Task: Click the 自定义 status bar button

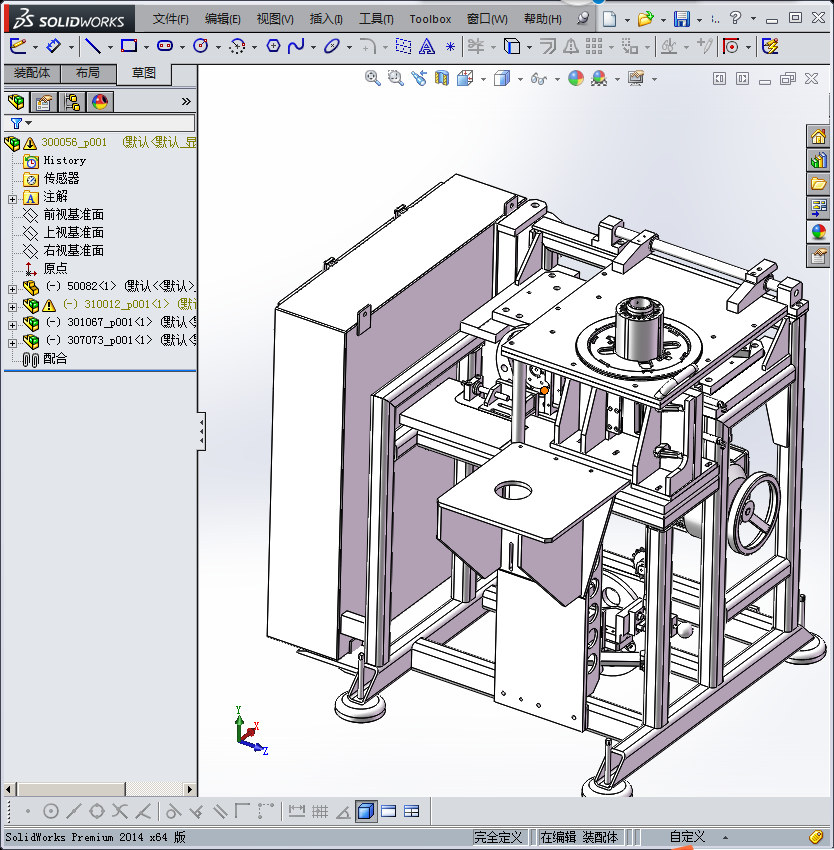Action: (x=687, y=837)
